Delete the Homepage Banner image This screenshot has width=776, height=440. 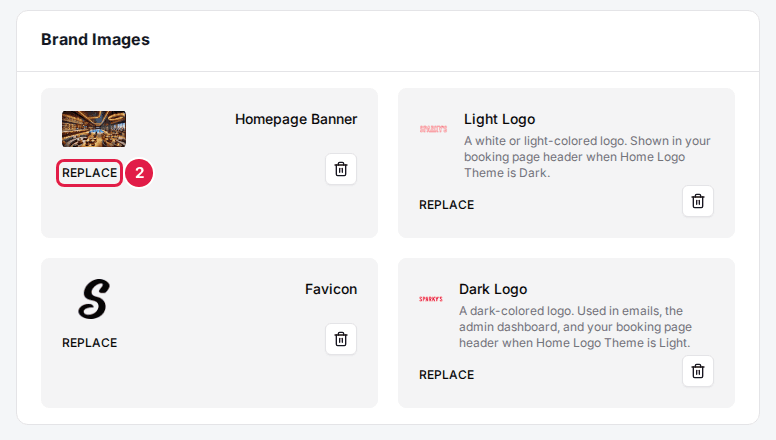pos(341,169)
